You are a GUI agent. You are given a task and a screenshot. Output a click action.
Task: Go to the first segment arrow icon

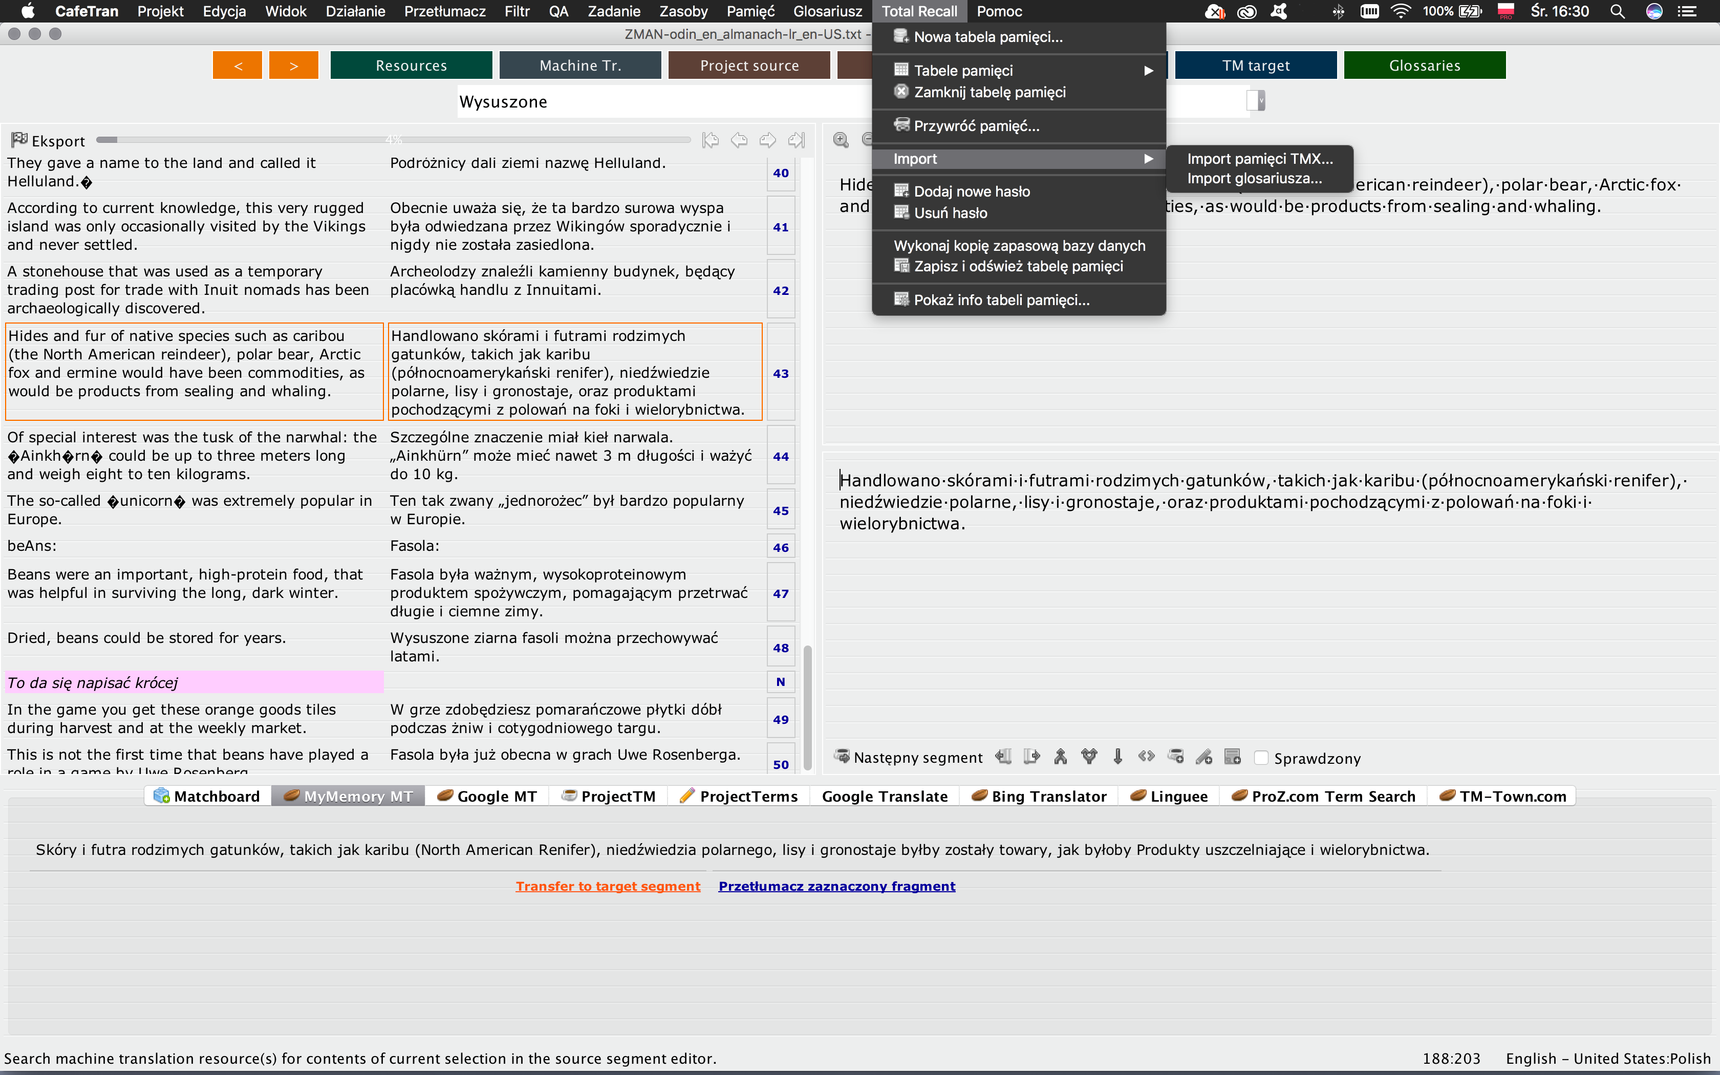point(710,140)
